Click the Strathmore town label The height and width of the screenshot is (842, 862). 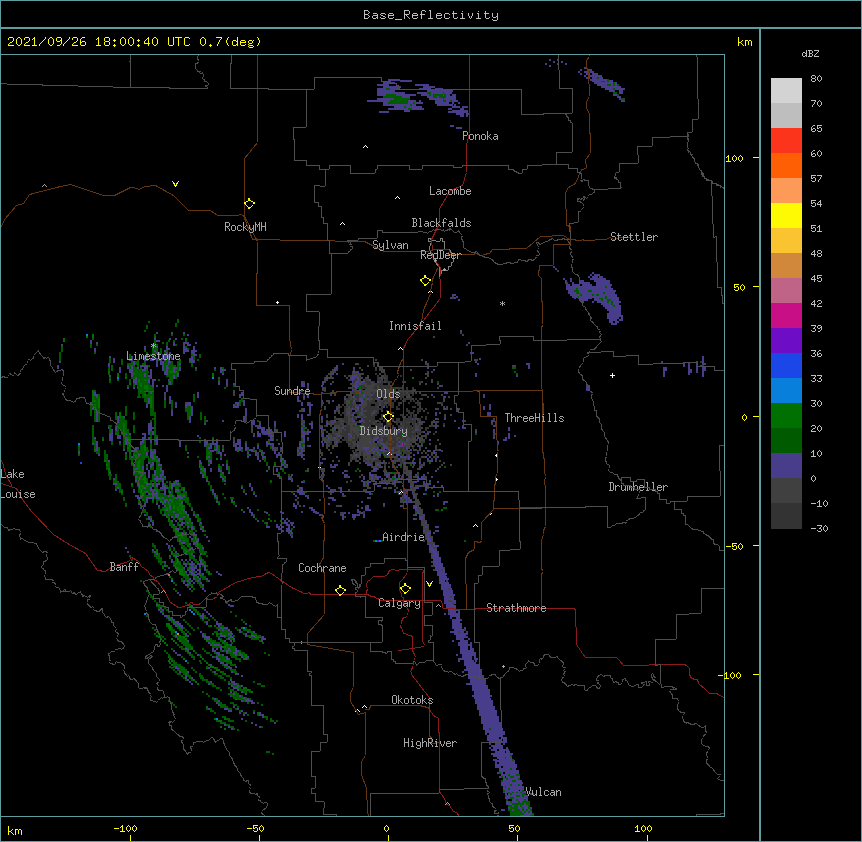[516, 608]
